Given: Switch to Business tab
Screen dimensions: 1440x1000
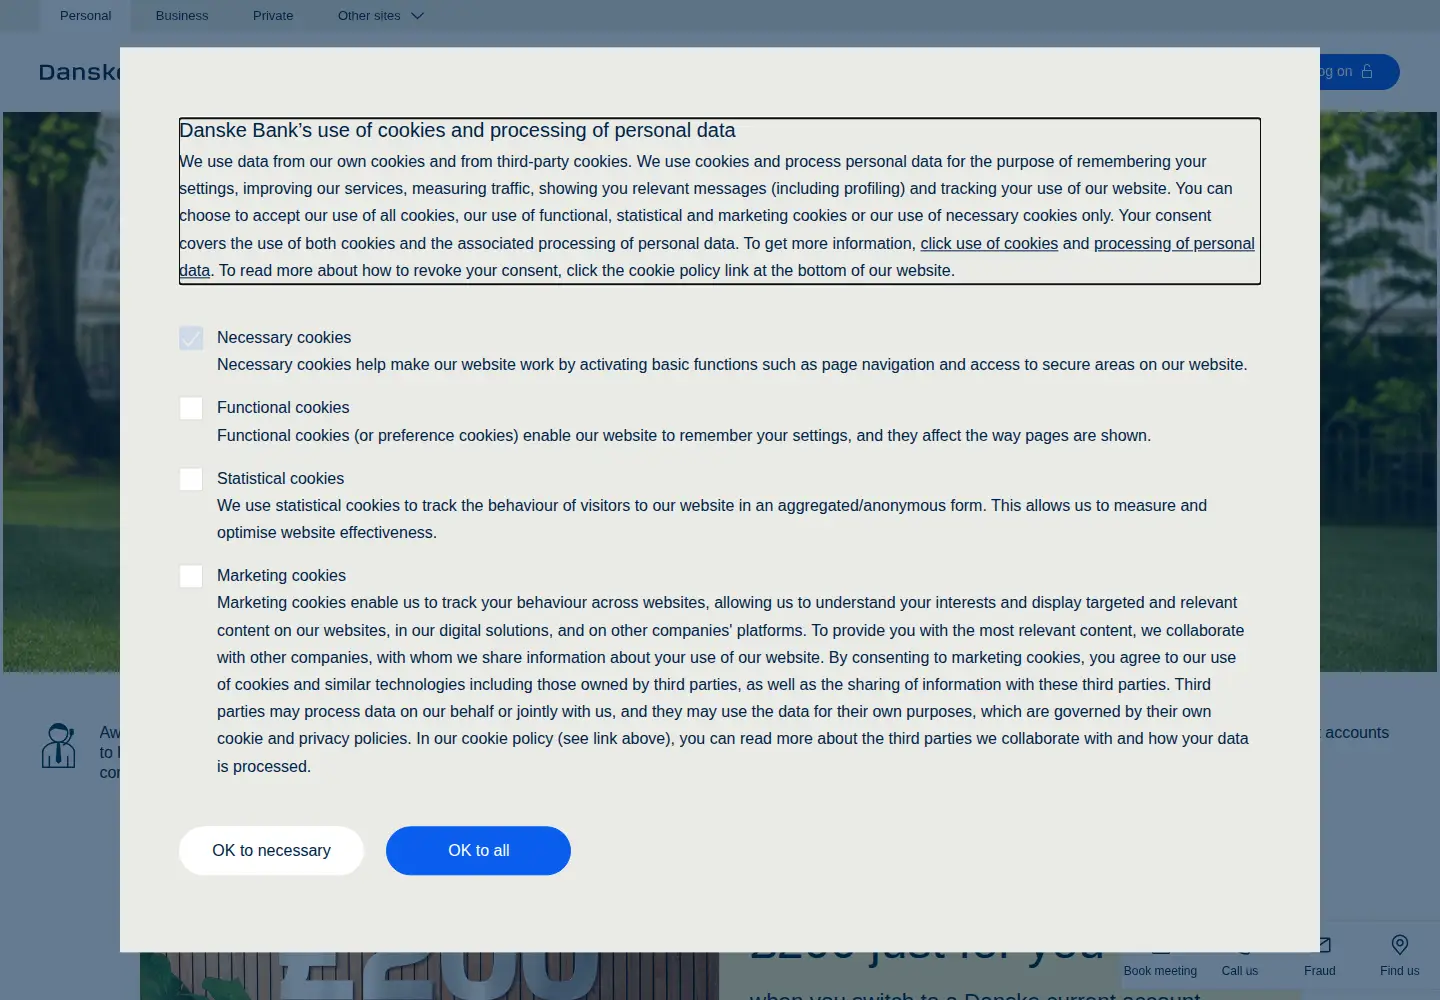Looking at the screenshot, I should (182, 15).
